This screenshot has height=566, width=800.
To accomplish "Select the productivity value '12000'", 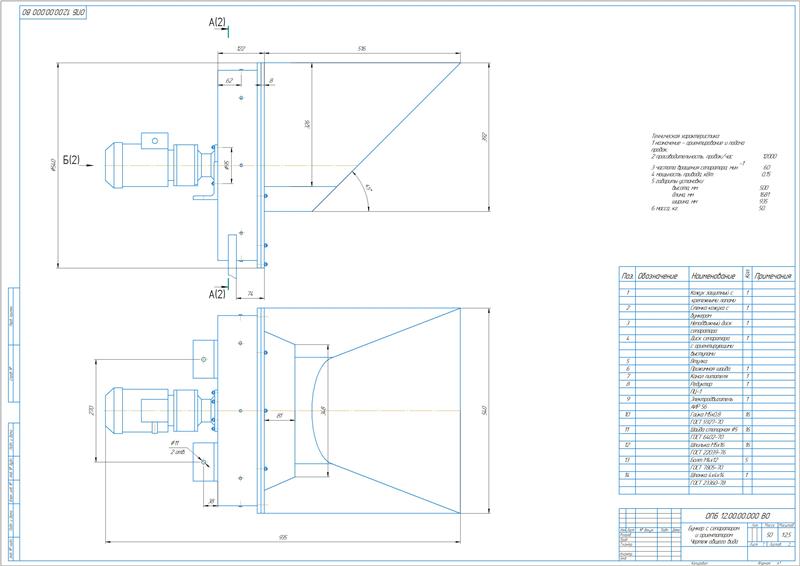I will 769,156.
